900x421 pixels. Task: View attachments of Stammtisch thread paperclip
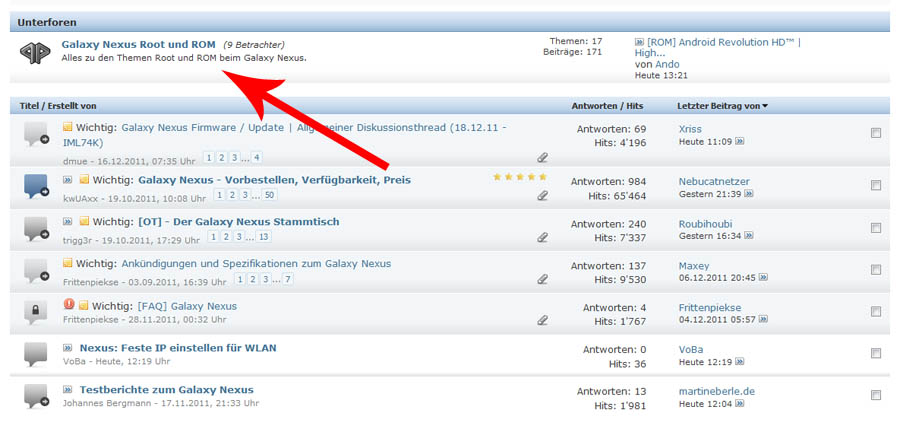[x=542, y=237]
